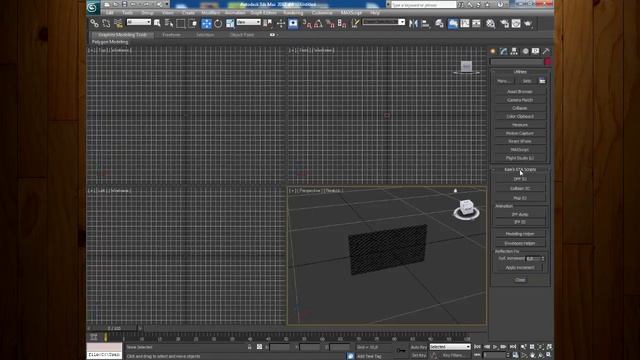This screenshot has width=640, height=360.
Task: Choose the Rectangular Selection Region icon
Action: pos(180,23)
